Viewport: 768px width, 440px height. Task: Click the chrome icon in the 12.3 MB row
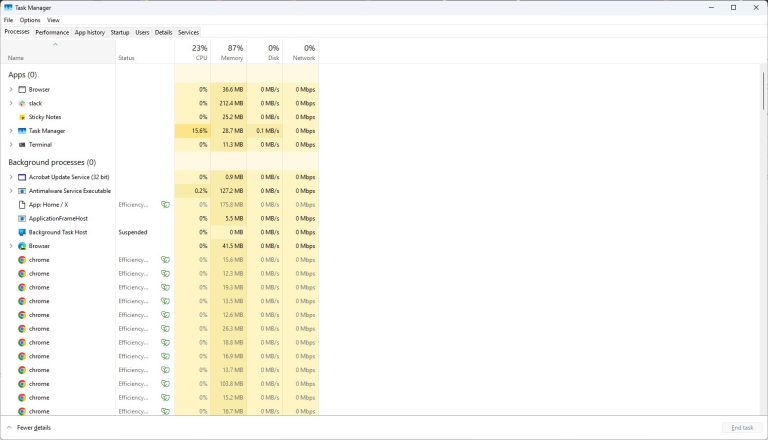pos(22,273)
